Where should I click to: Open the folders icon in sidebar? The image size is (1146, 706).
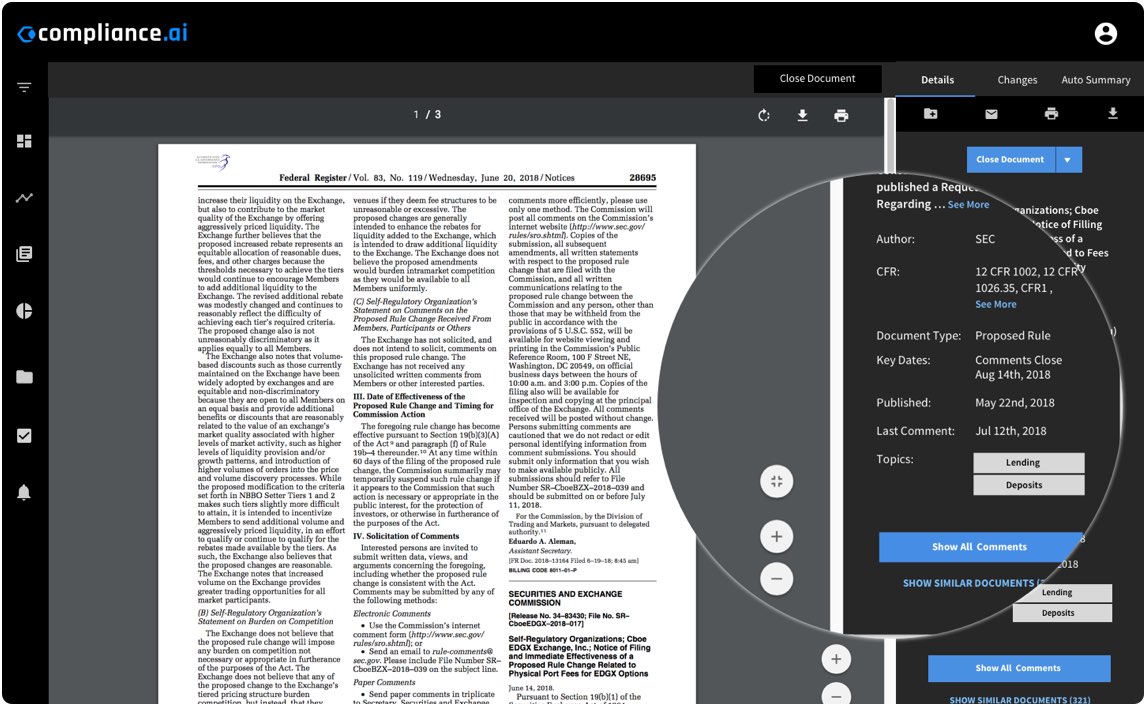[x=24, y=377]
